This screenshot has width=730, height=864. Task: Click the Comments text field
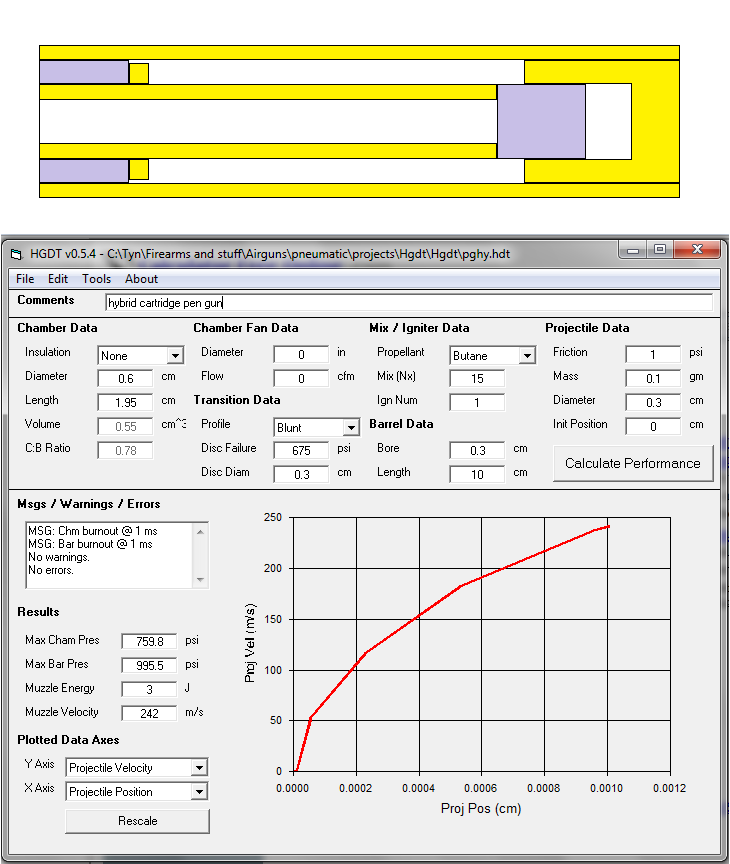click(408, 302)
